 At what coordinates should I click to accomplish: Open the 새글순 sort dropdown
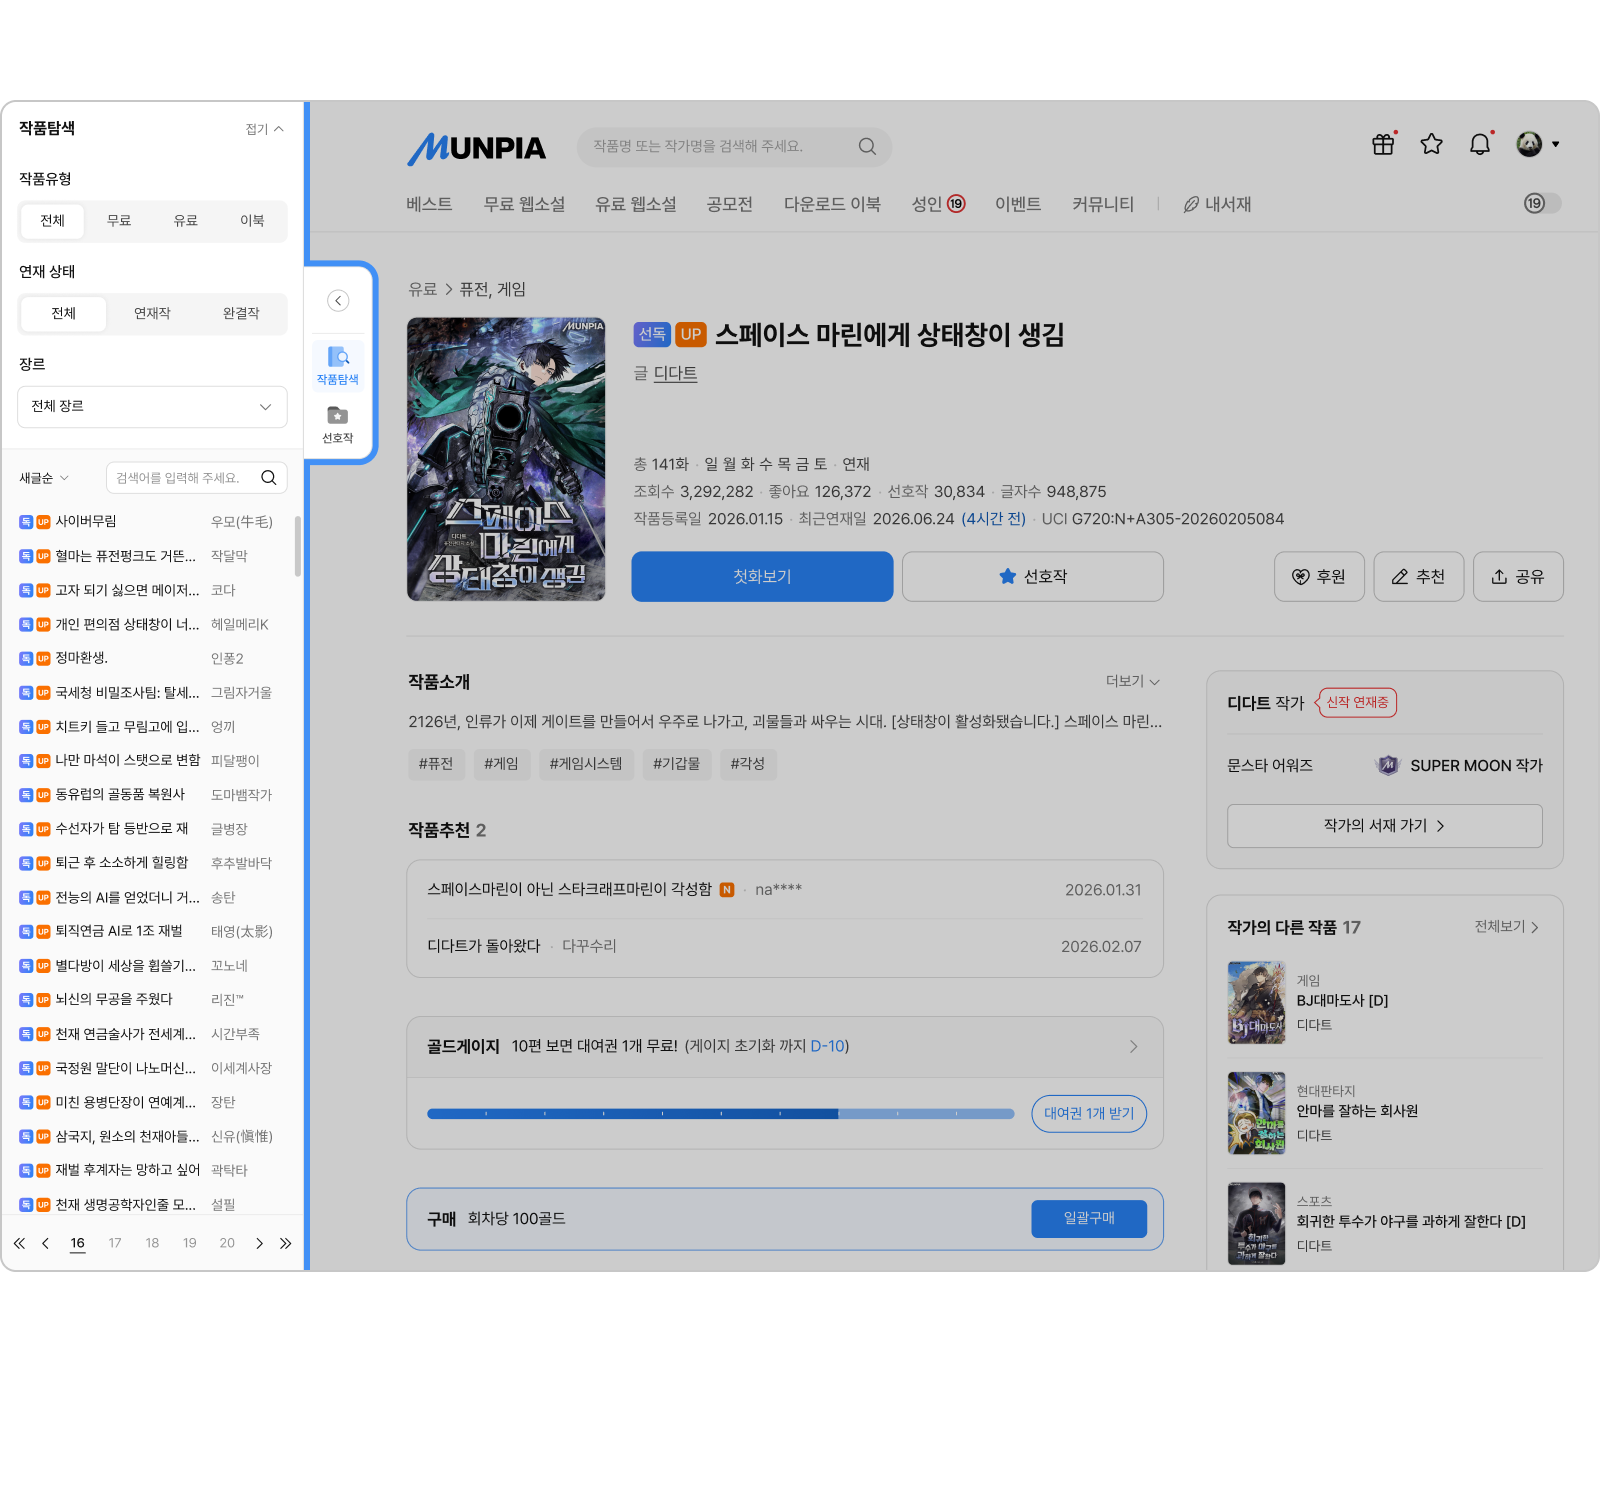[x=44, y=478]
